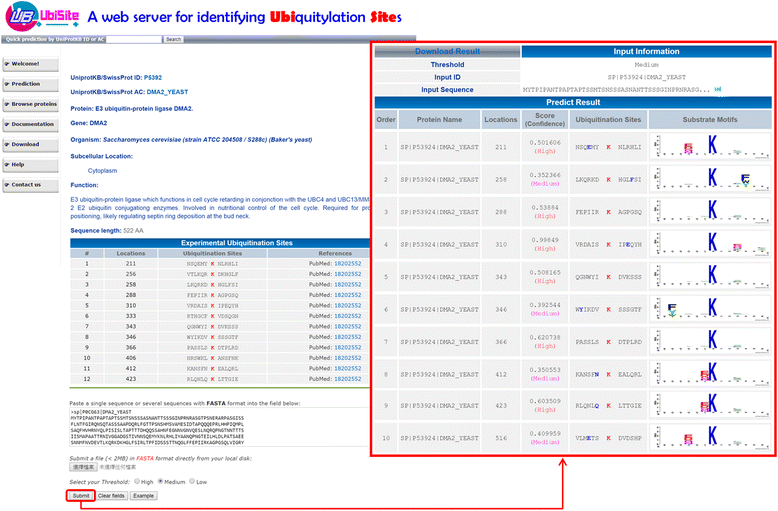Viewport: 778px width, 511px height.
Task: Open the Prediction menu item
Action: click(30, 84)
